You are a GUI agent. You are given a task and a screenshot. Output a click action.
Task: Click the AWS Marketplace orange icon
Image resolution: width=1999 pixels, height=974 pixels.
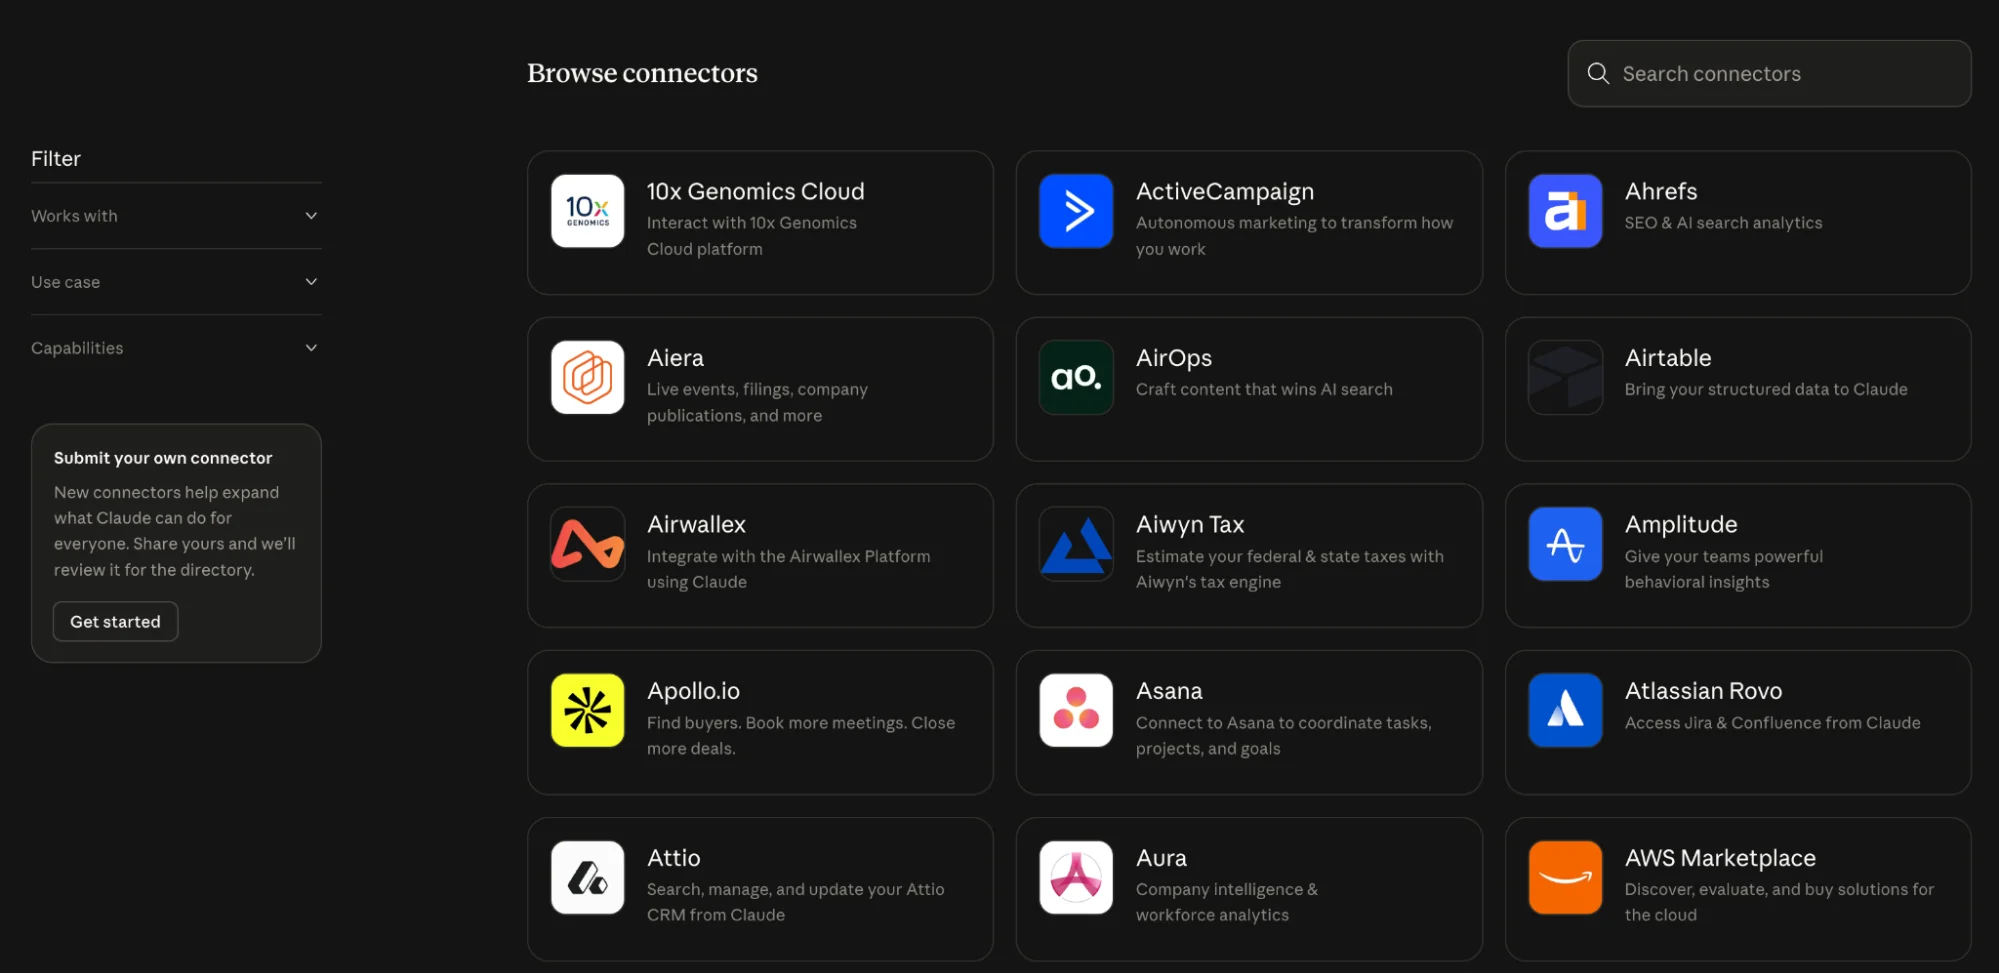(x=1565, y=878)
